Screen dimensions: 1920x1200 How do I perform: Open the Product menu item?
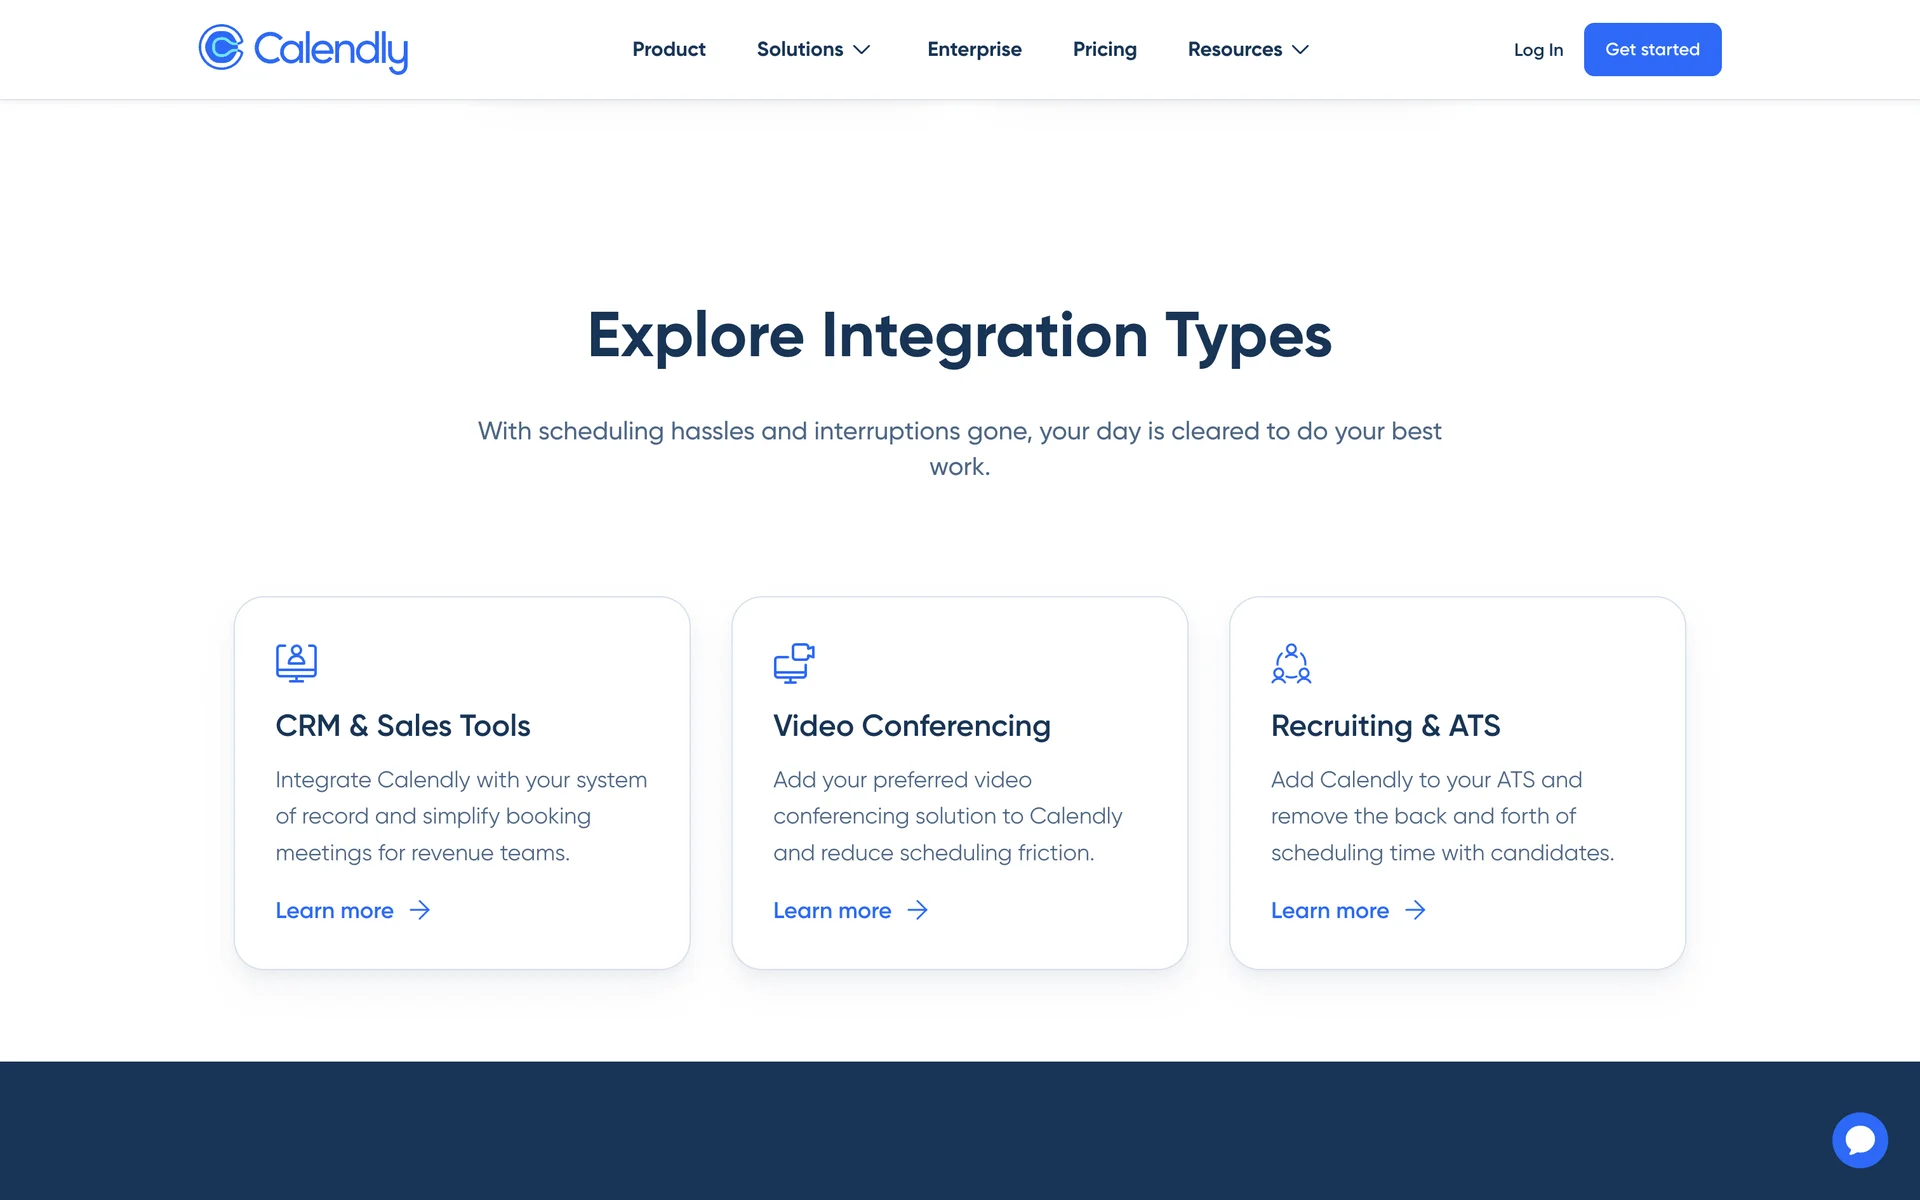[668, 49]
